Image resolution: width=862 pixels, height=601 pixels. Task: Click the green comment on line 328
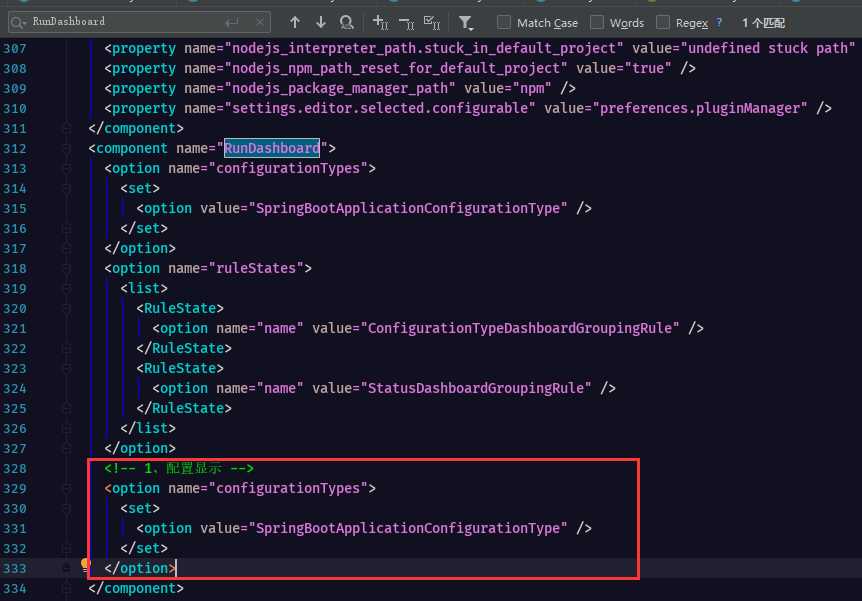click(179, 468)
